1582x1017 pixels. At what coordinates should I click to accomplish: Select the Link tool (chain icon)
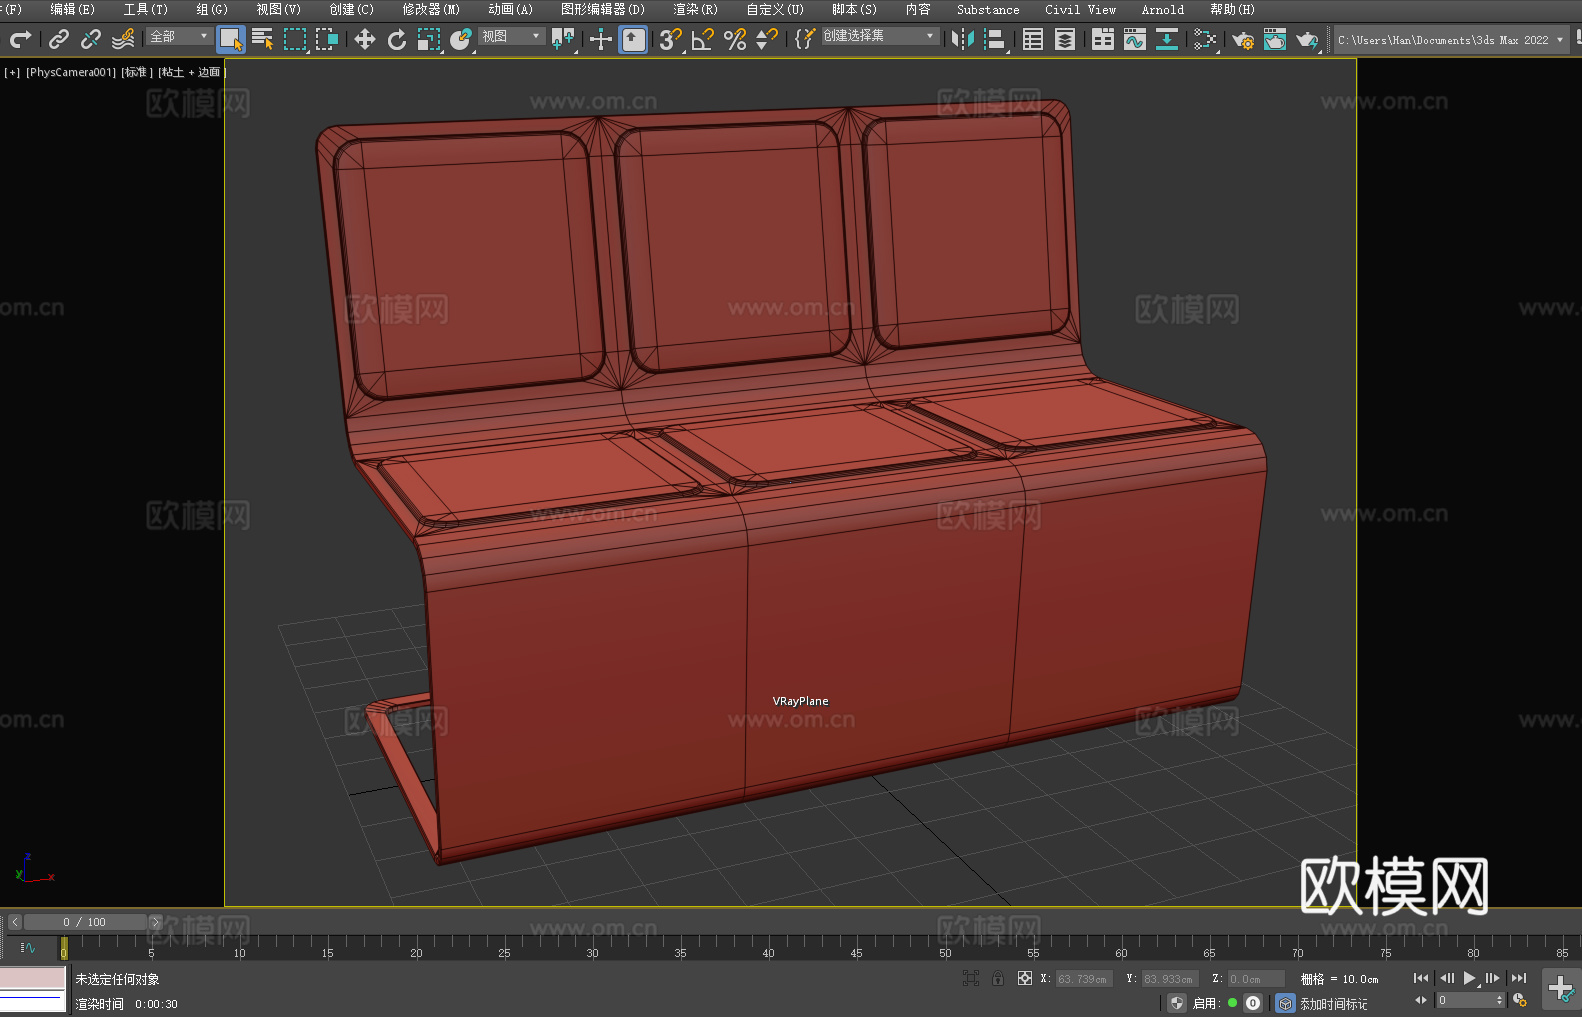point(59,39)
